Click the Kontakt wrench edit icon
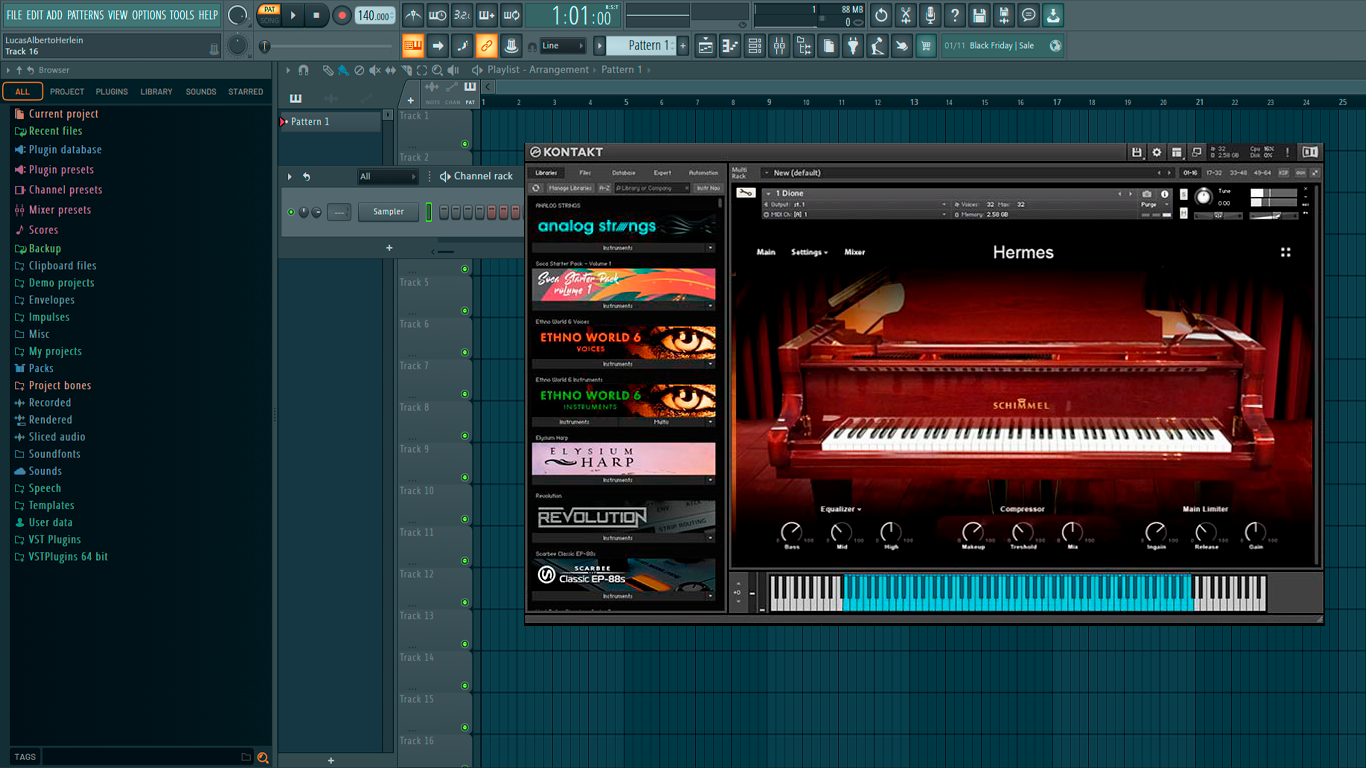This screenshot has height=768, width=1366. click(745, 193)
